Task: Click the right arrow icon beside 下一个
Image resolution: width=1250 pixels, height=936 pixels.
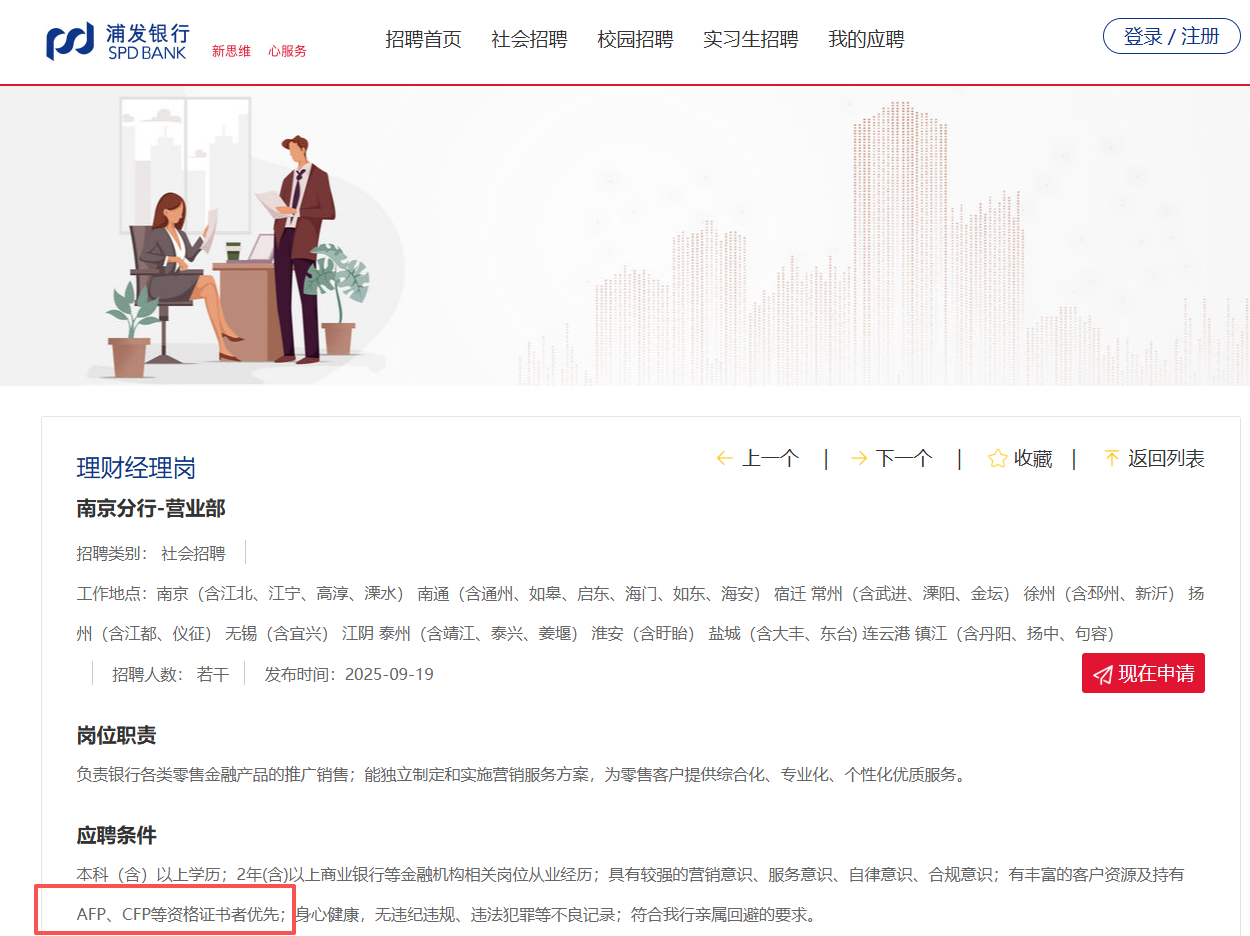Action: (859, 458)
